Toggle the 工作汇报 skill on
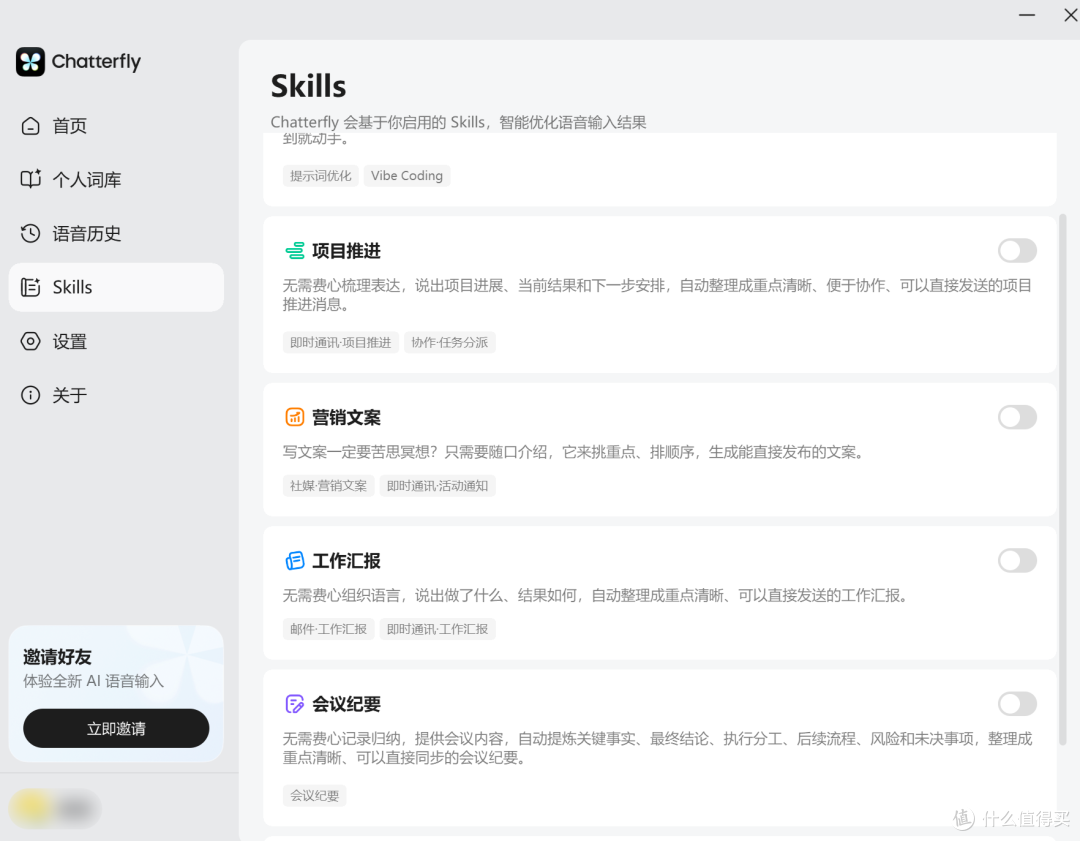Viewport: 1080px width, 841px height. click(1017, 561)
